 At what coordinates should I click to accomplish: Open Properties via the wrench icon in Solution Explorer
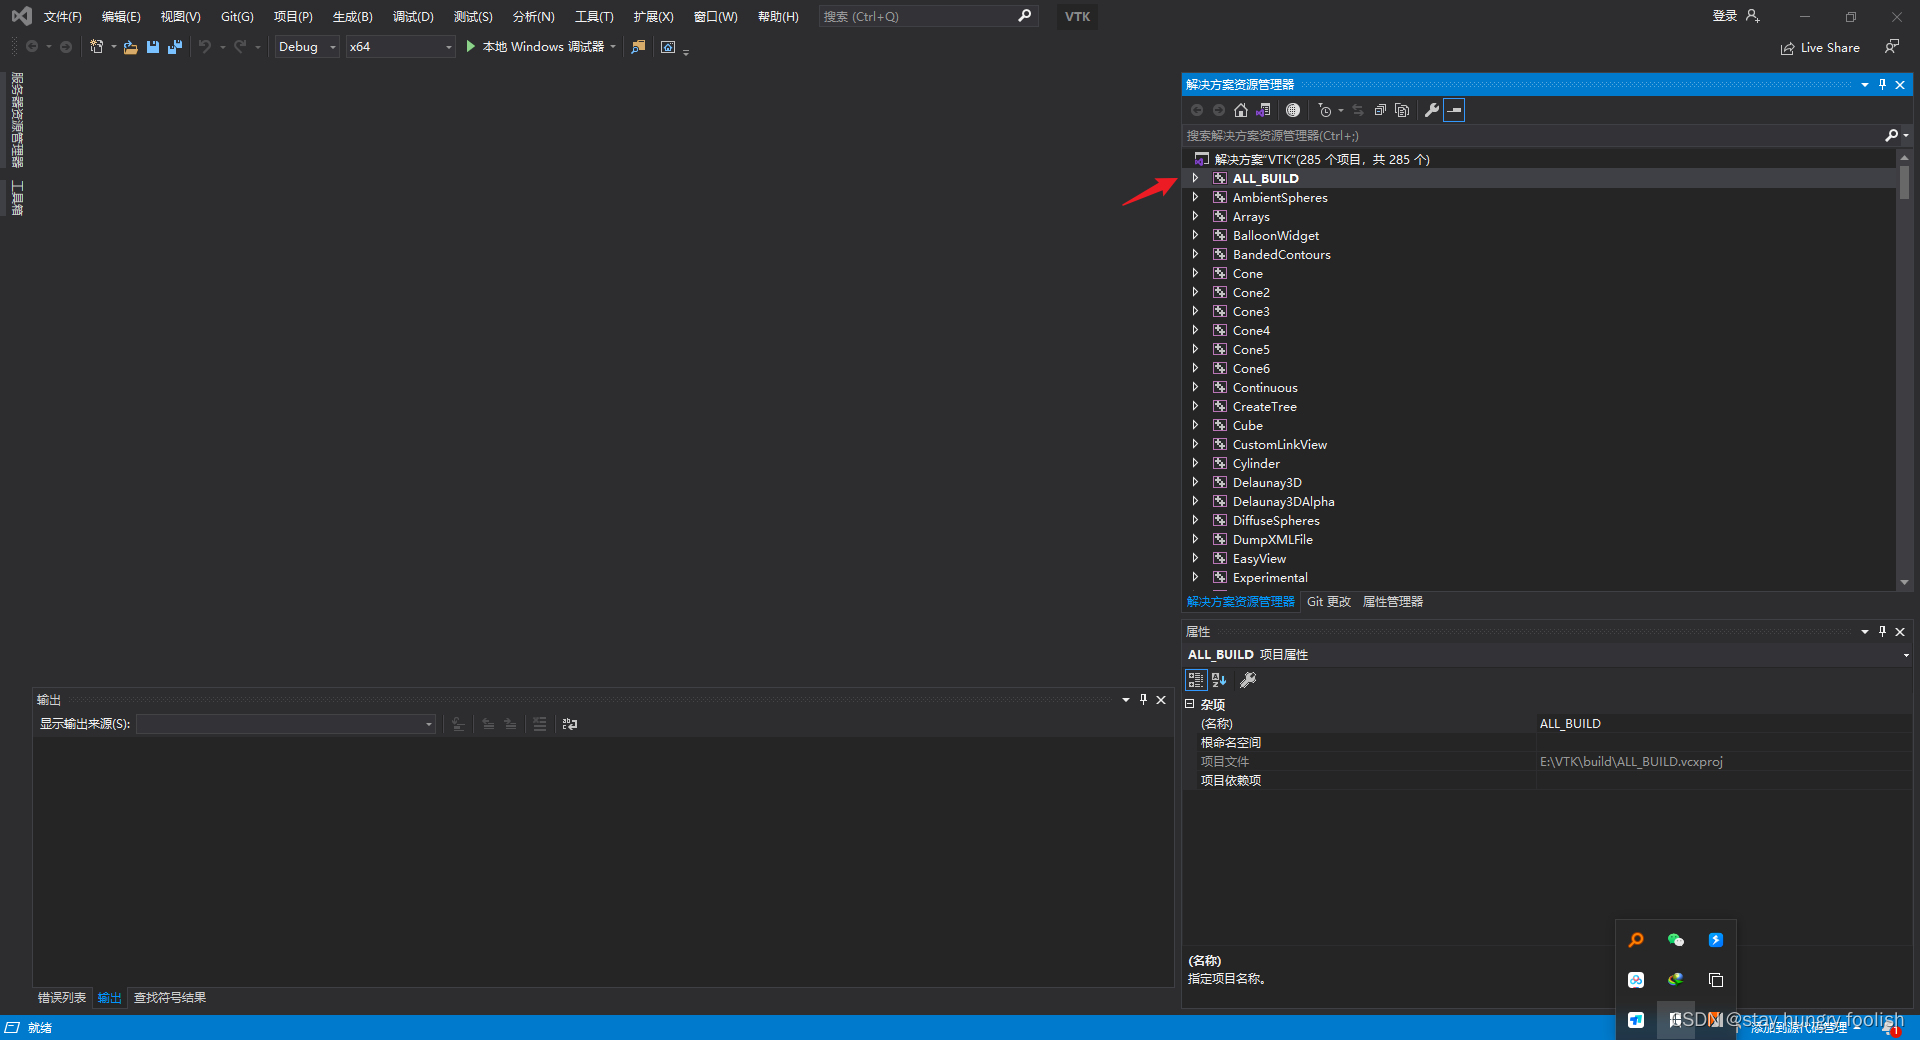click(x=1432, y=110)
